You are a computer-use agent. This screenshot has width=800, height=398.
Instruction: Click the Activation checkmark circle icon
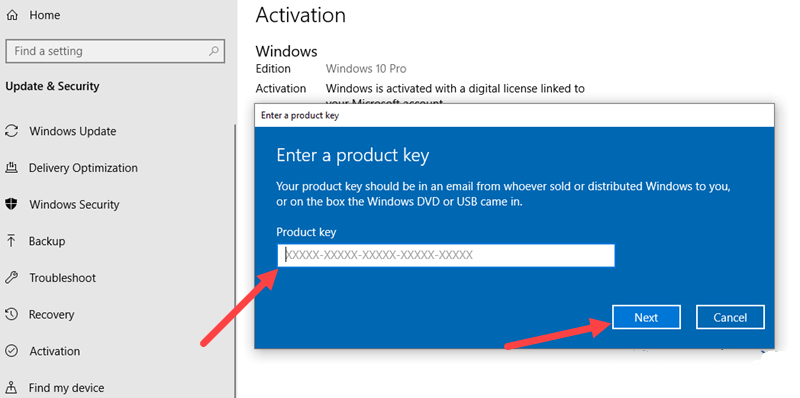point(11,351)
